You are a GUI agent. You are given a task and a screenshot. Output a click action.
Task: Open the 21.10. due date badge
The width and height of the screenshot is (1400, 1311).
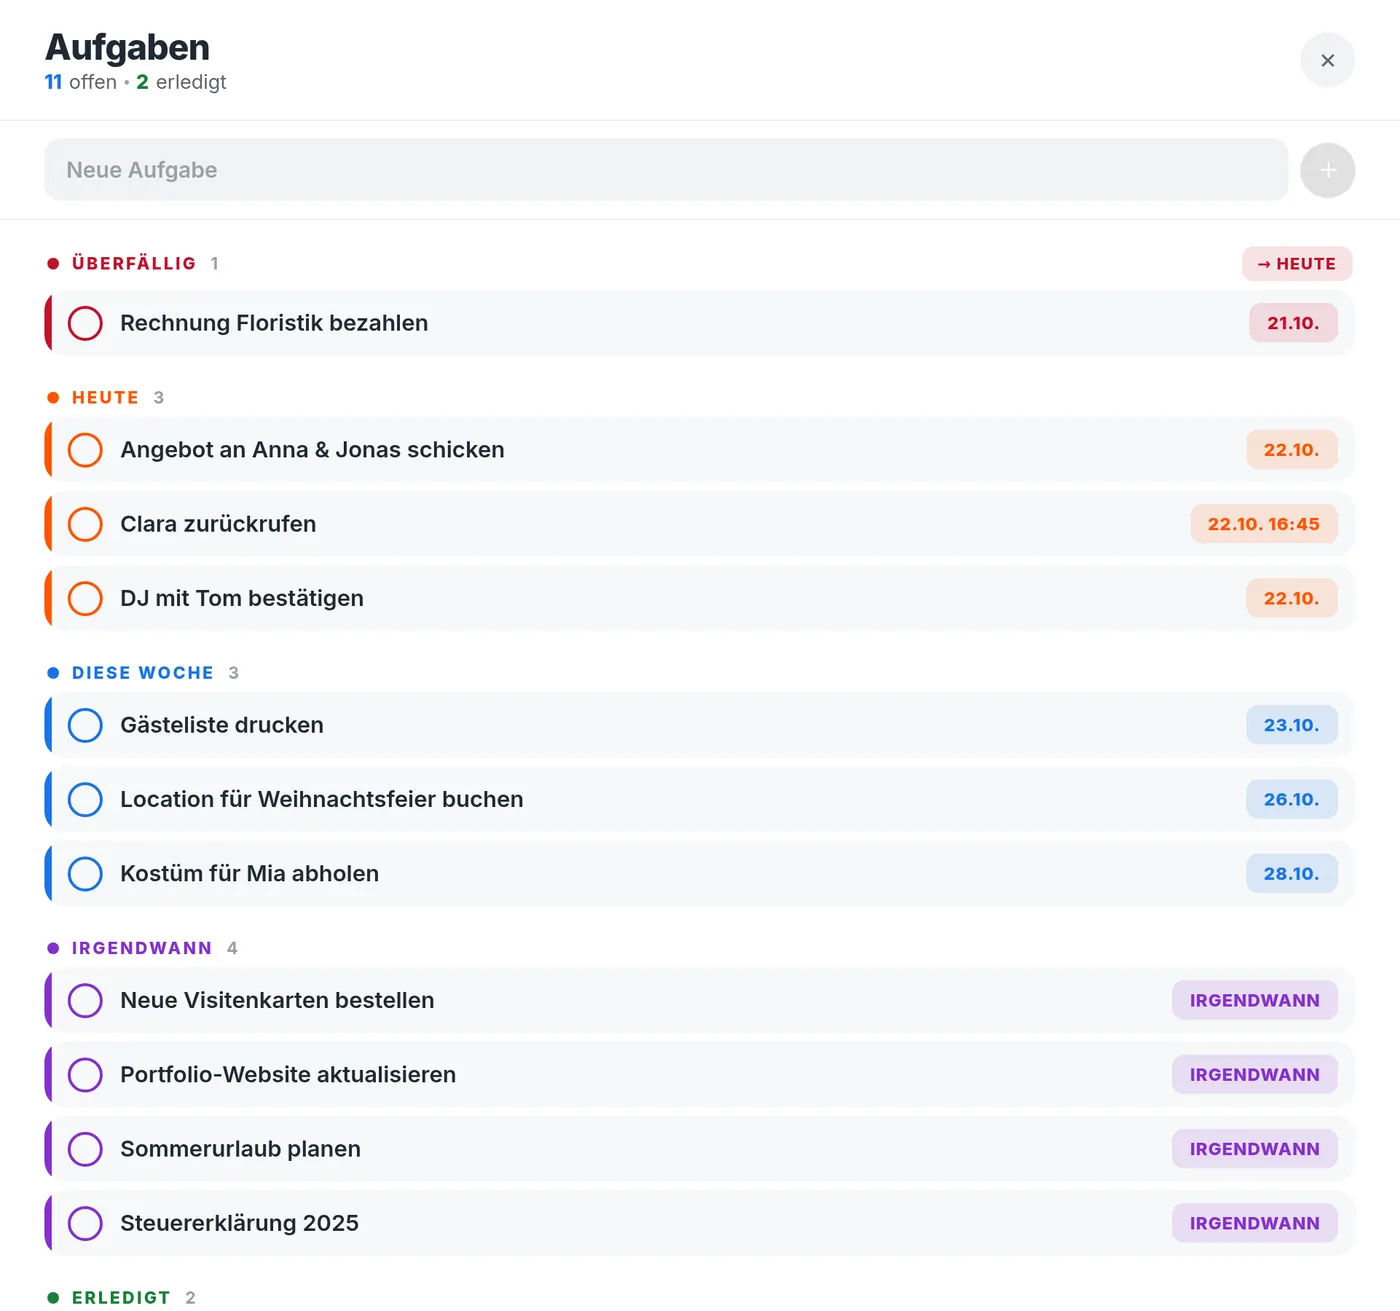click(x=1293, y=323)
